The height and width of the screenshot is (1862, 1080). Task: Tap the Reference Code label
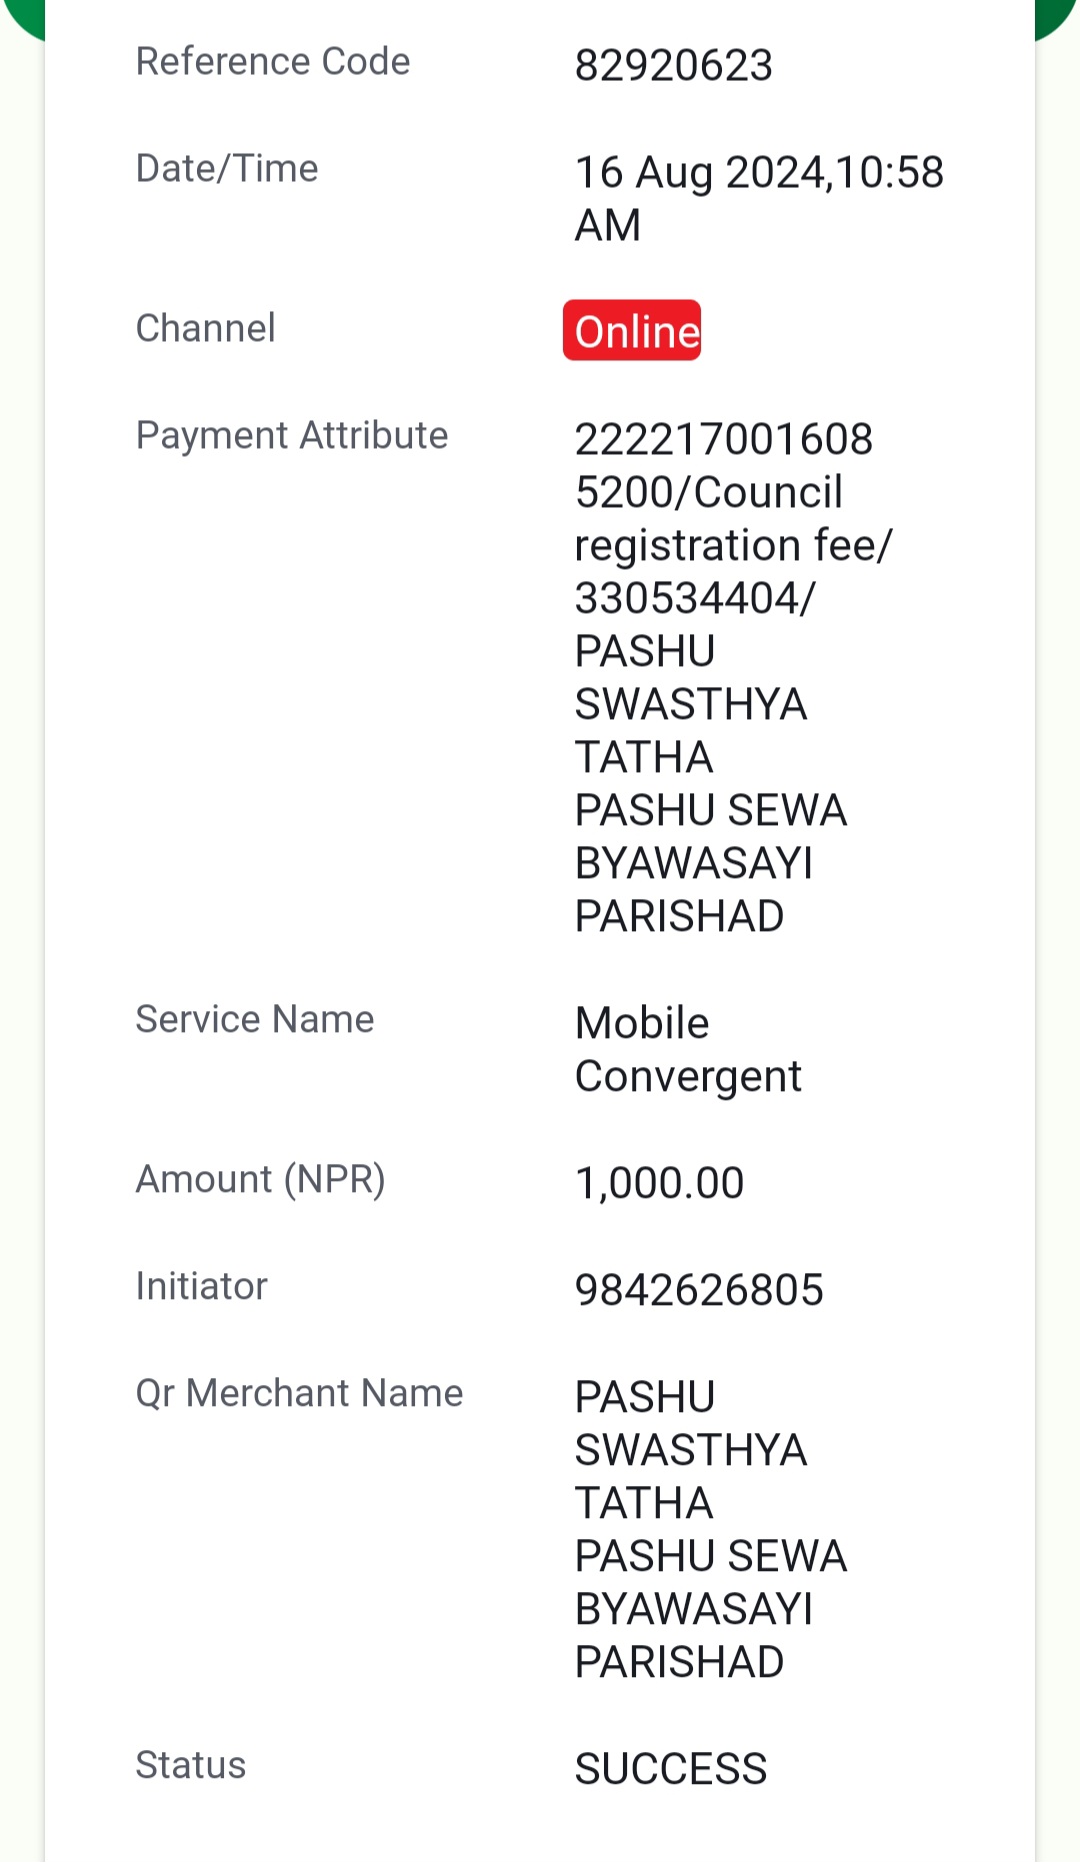(273, 62)
